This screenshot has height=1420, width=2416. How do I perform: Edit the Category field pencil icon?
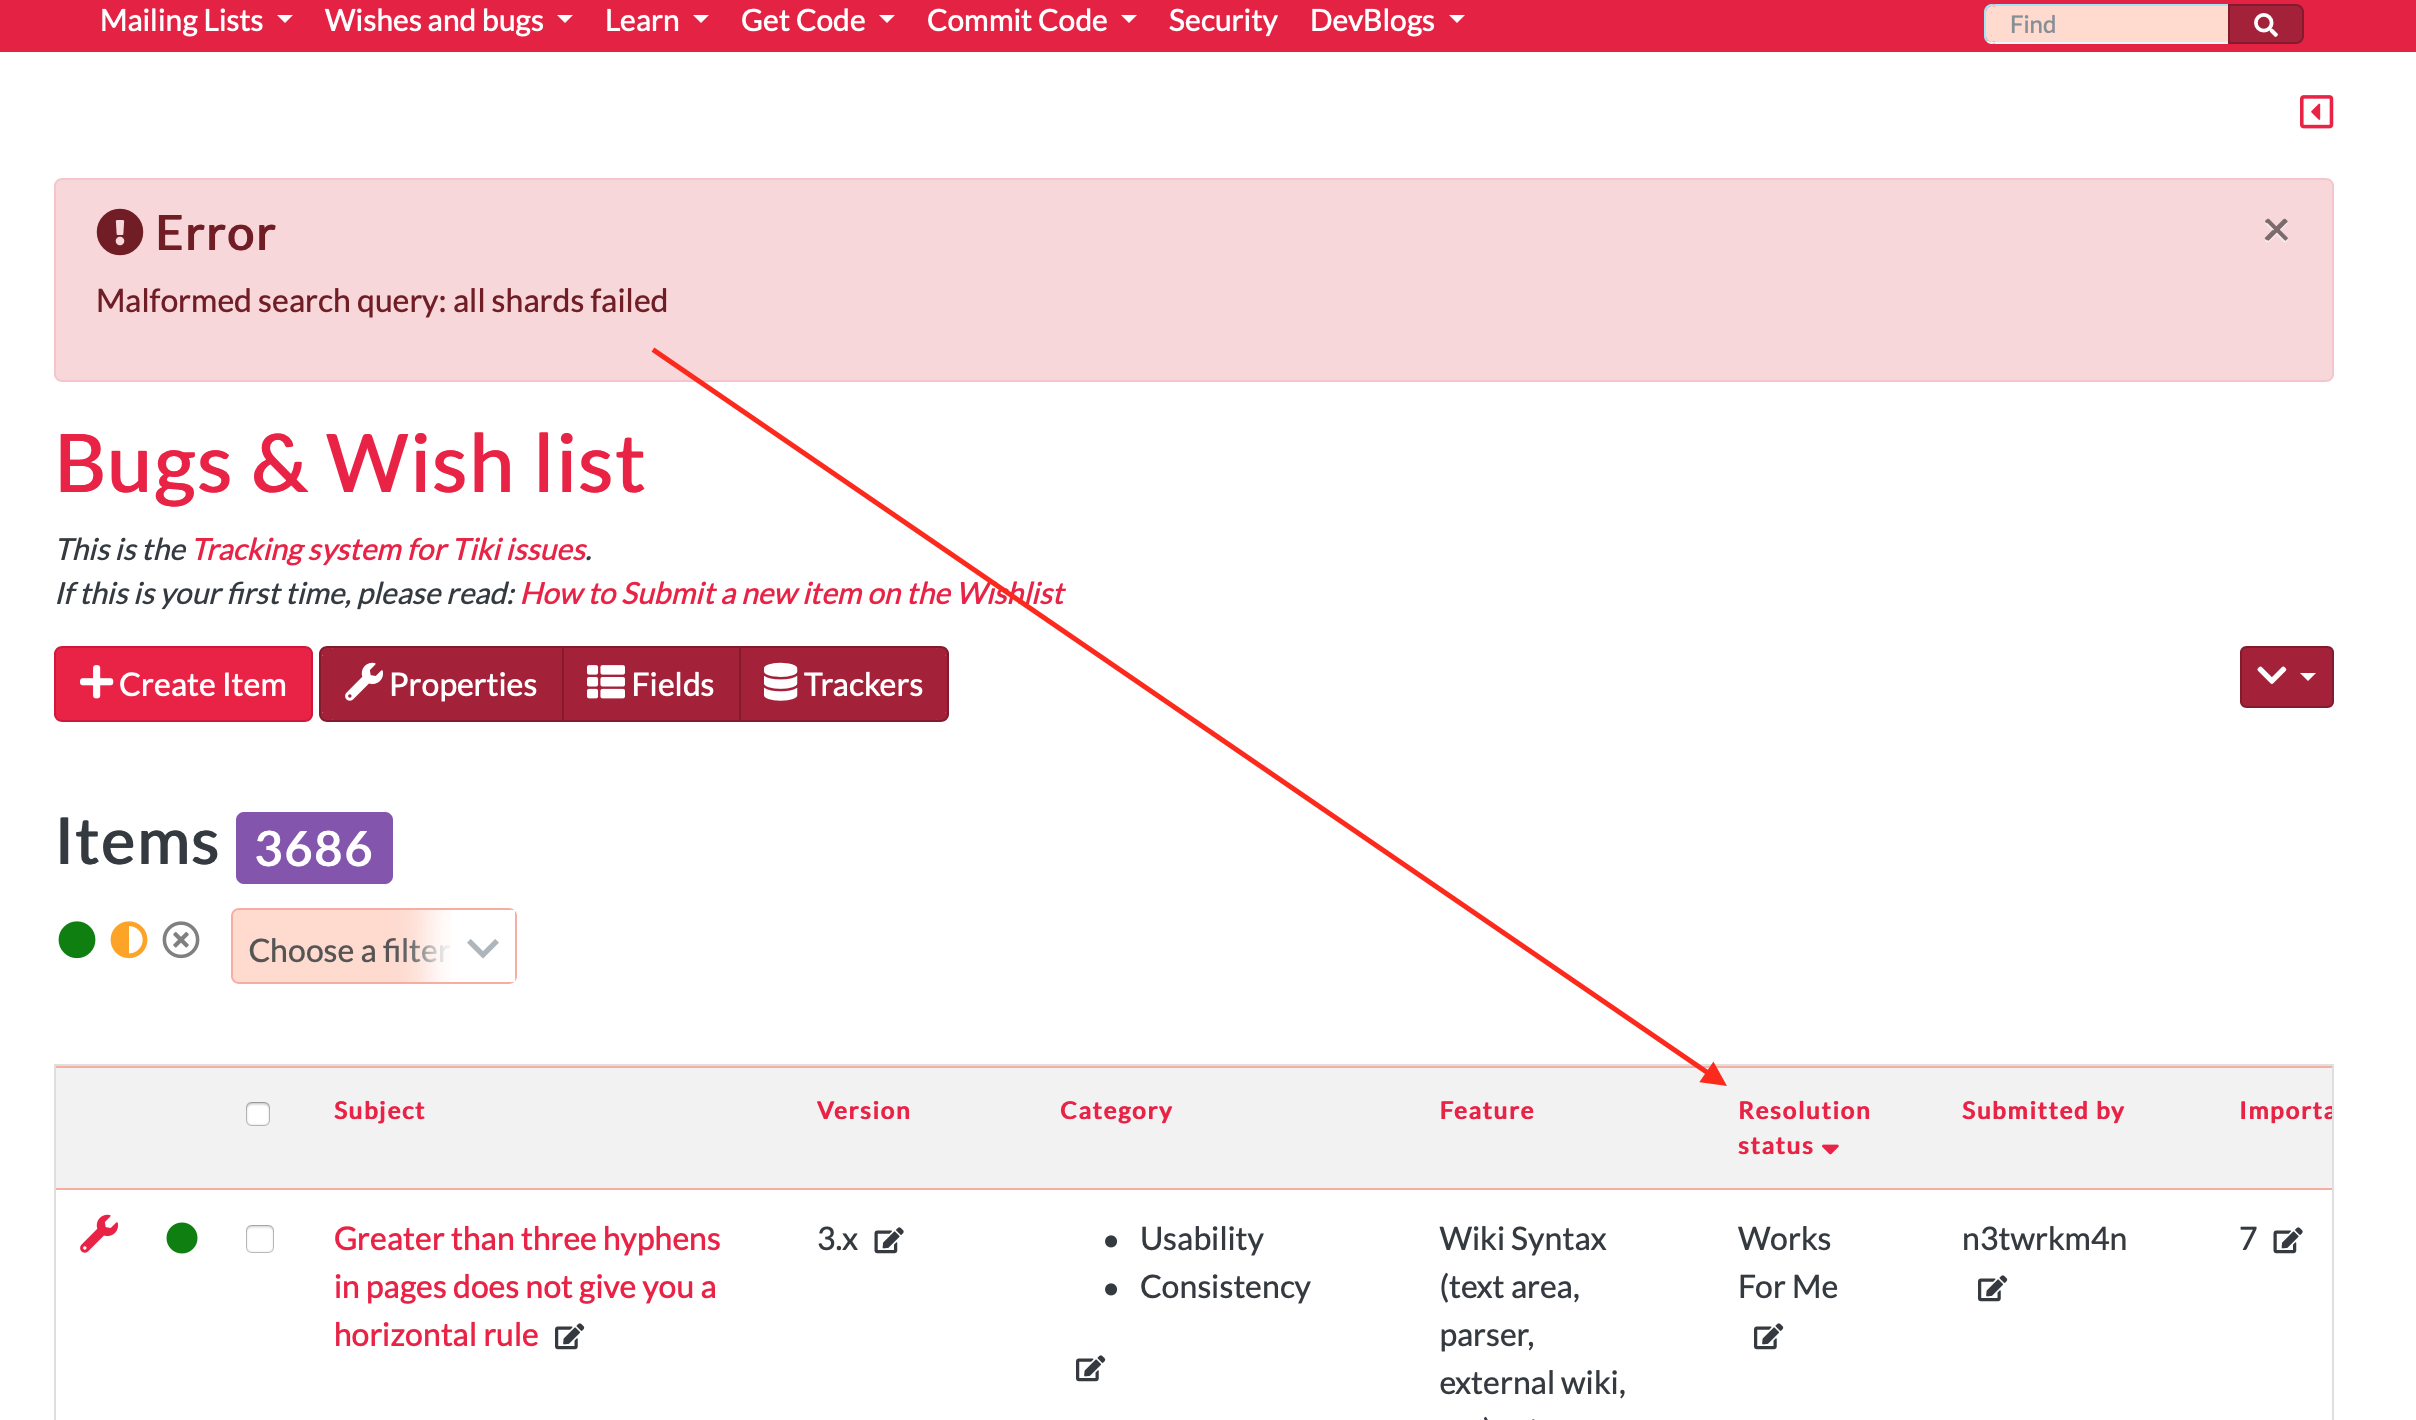point(1090,1368)
